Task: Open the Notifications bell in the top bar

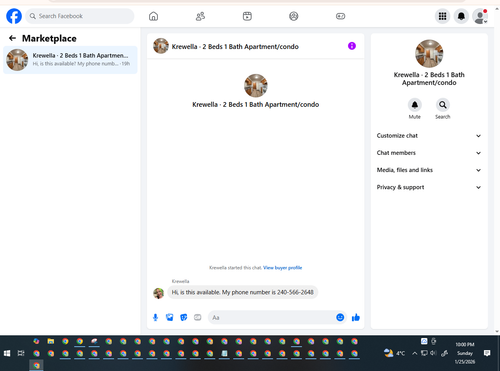Action: tap(461, 16)
